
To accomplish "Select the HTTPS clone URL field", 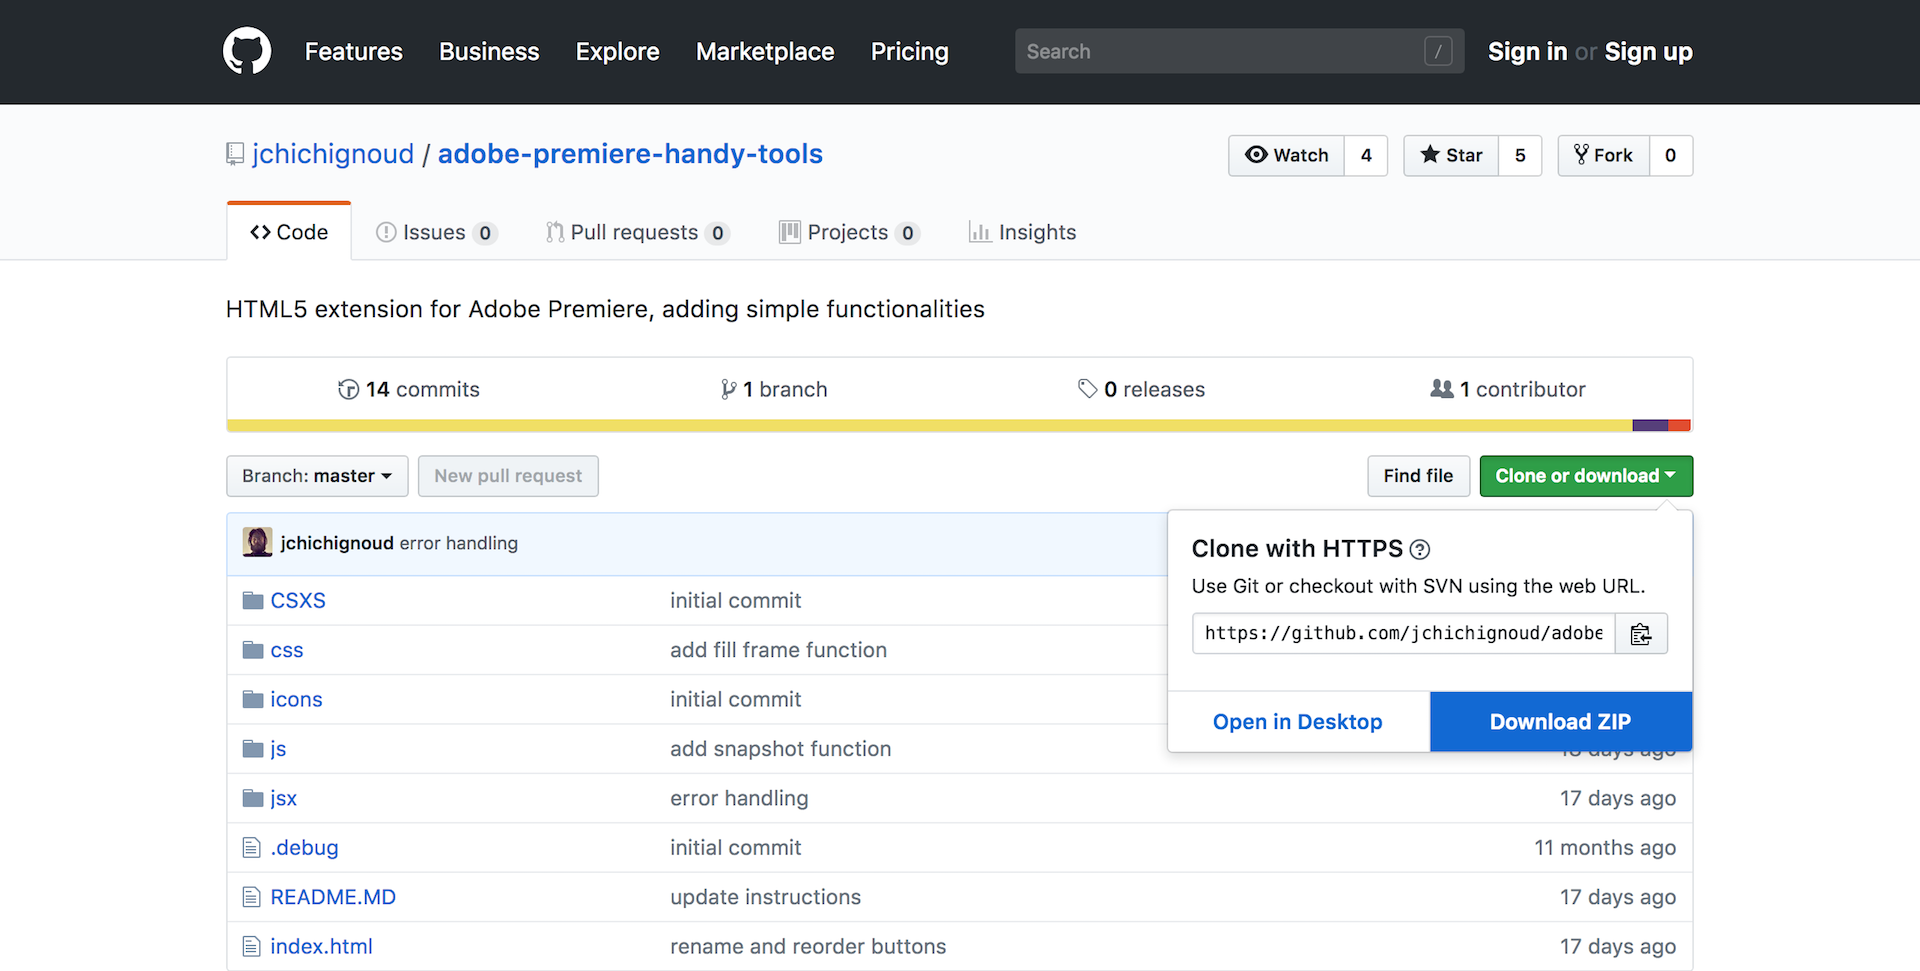I will pos(1403,634).
